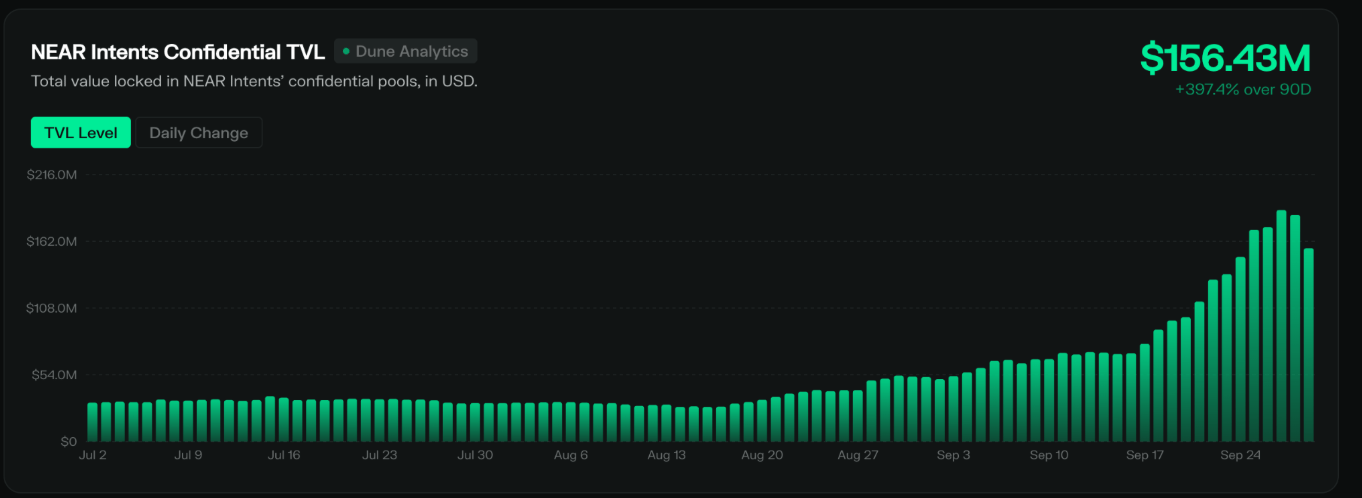Click the Jul 2 x-axis label
Viewport: 1362px width, 498px height.
pyautogui.click(x=92, y=455)
